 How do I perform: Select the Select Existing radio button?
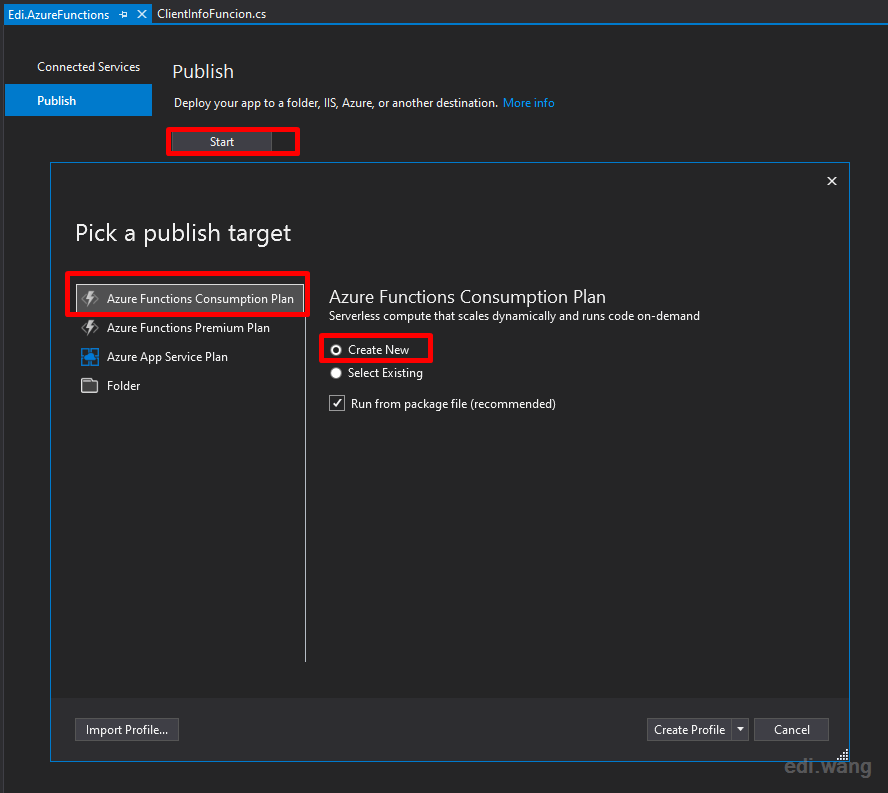(x=336, y=373)
